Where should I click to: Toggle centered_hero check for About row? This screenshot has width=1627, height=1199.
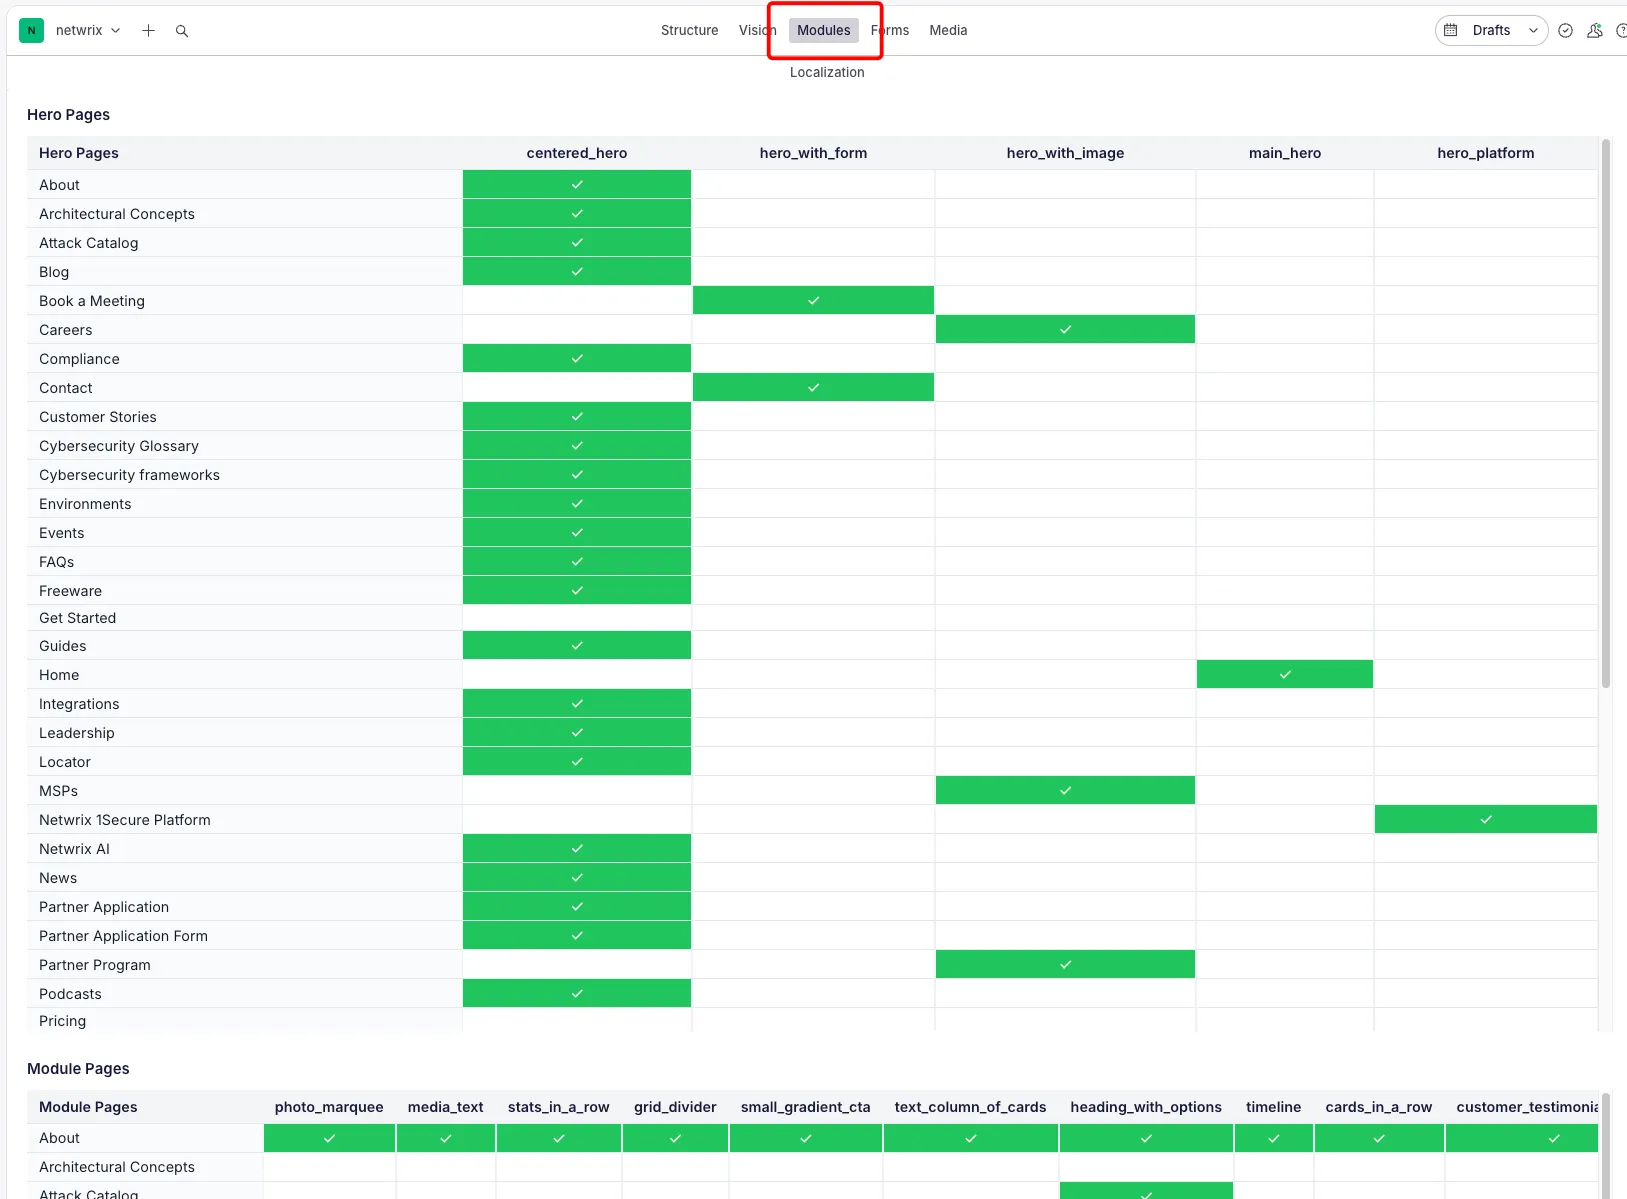pyautogui.click(x=577, y=184)
